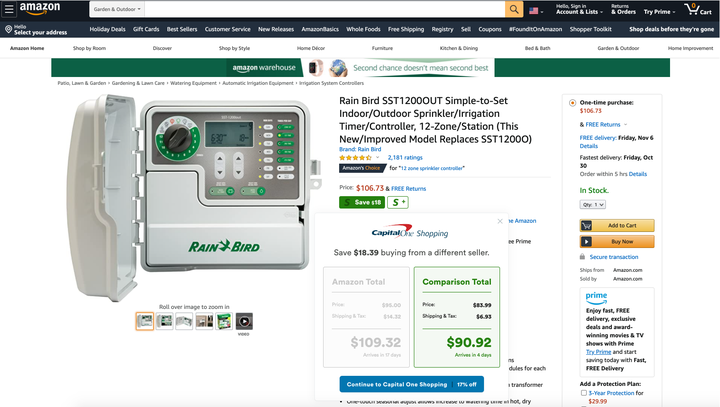This screenshot has height=407, width=720.
Task: Open the shopping cart icon
Action: (x=704, y=9)
